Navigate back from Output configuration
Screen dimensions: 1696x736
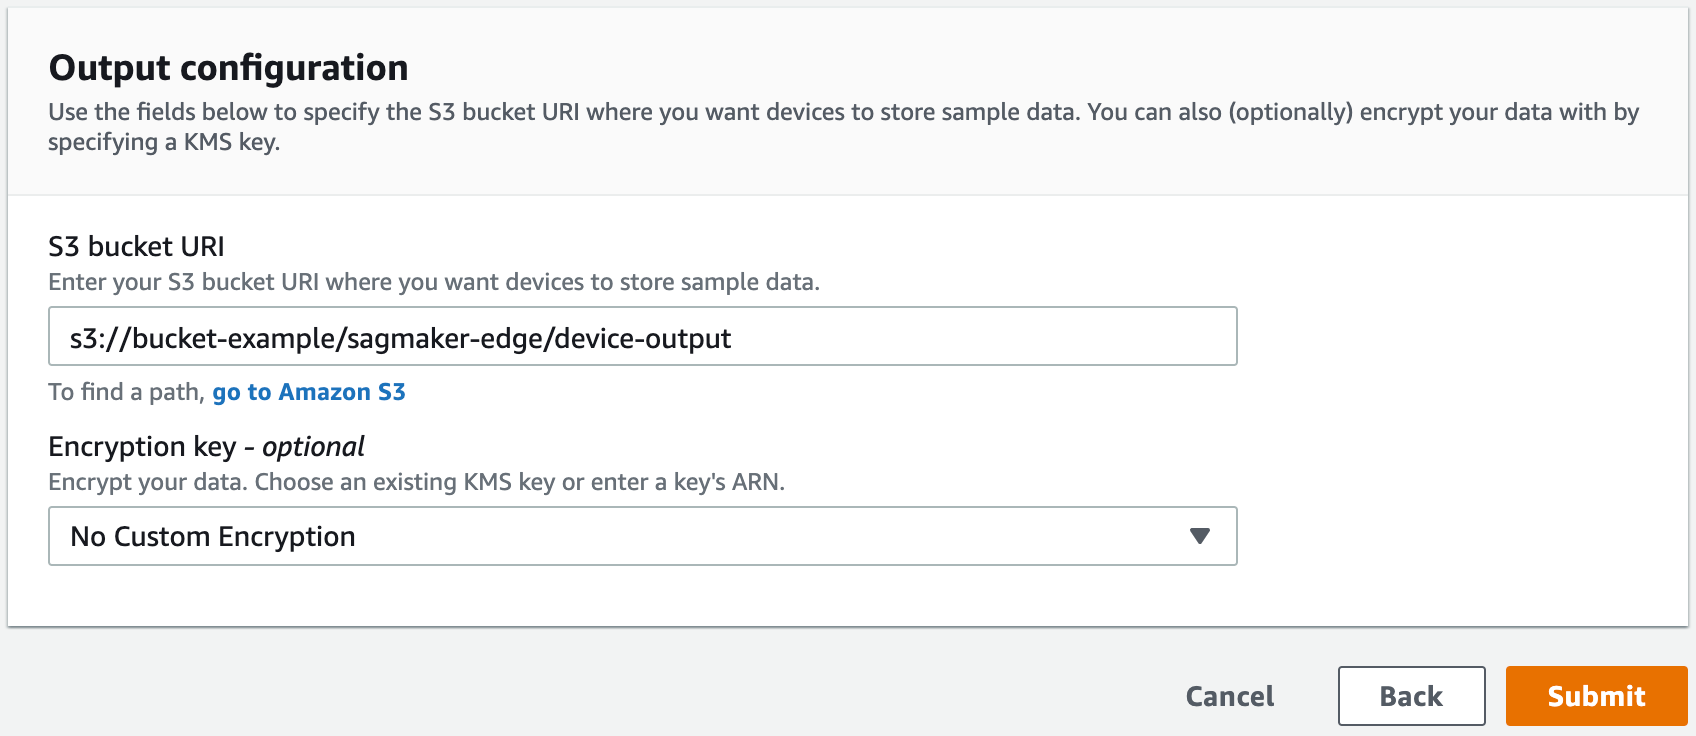tap(1411, 696)
